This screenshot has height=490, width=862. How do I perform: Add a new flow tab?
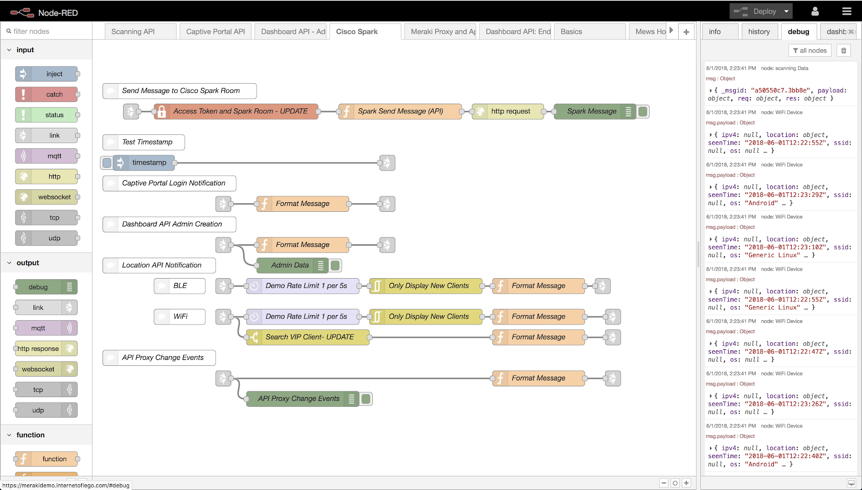686,32
